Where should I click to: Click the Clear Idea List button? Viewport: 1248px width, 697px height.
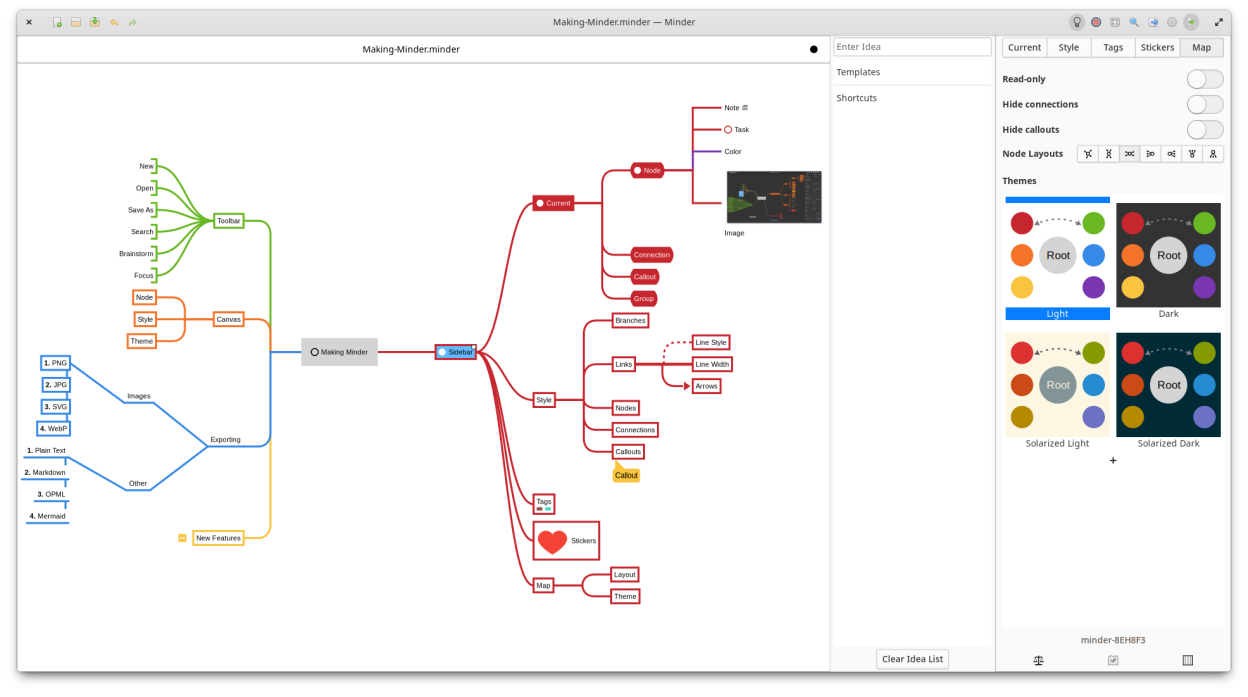point(912,659)
